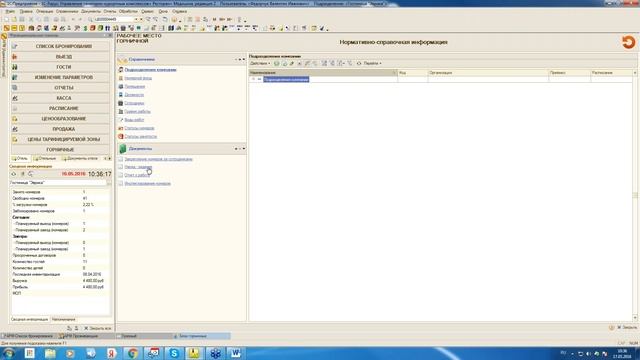Sort by Наименование column header
The height and width of the screenshot is (360, 640).
(323, 73)
